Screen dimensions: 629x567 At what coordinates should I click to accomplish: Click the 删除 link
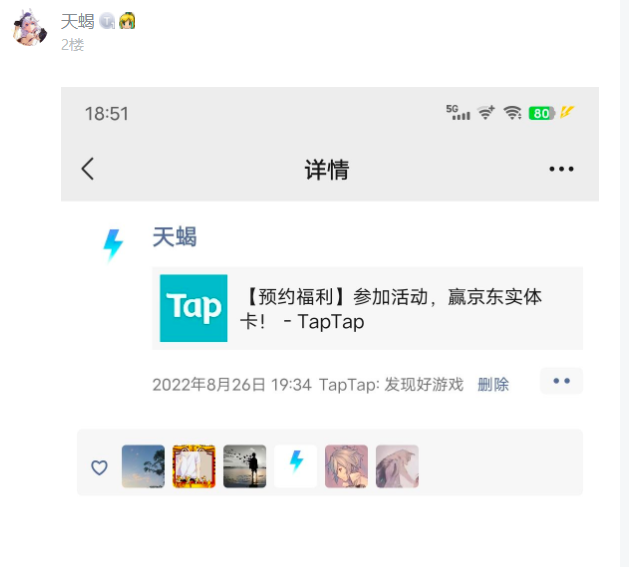493,384
